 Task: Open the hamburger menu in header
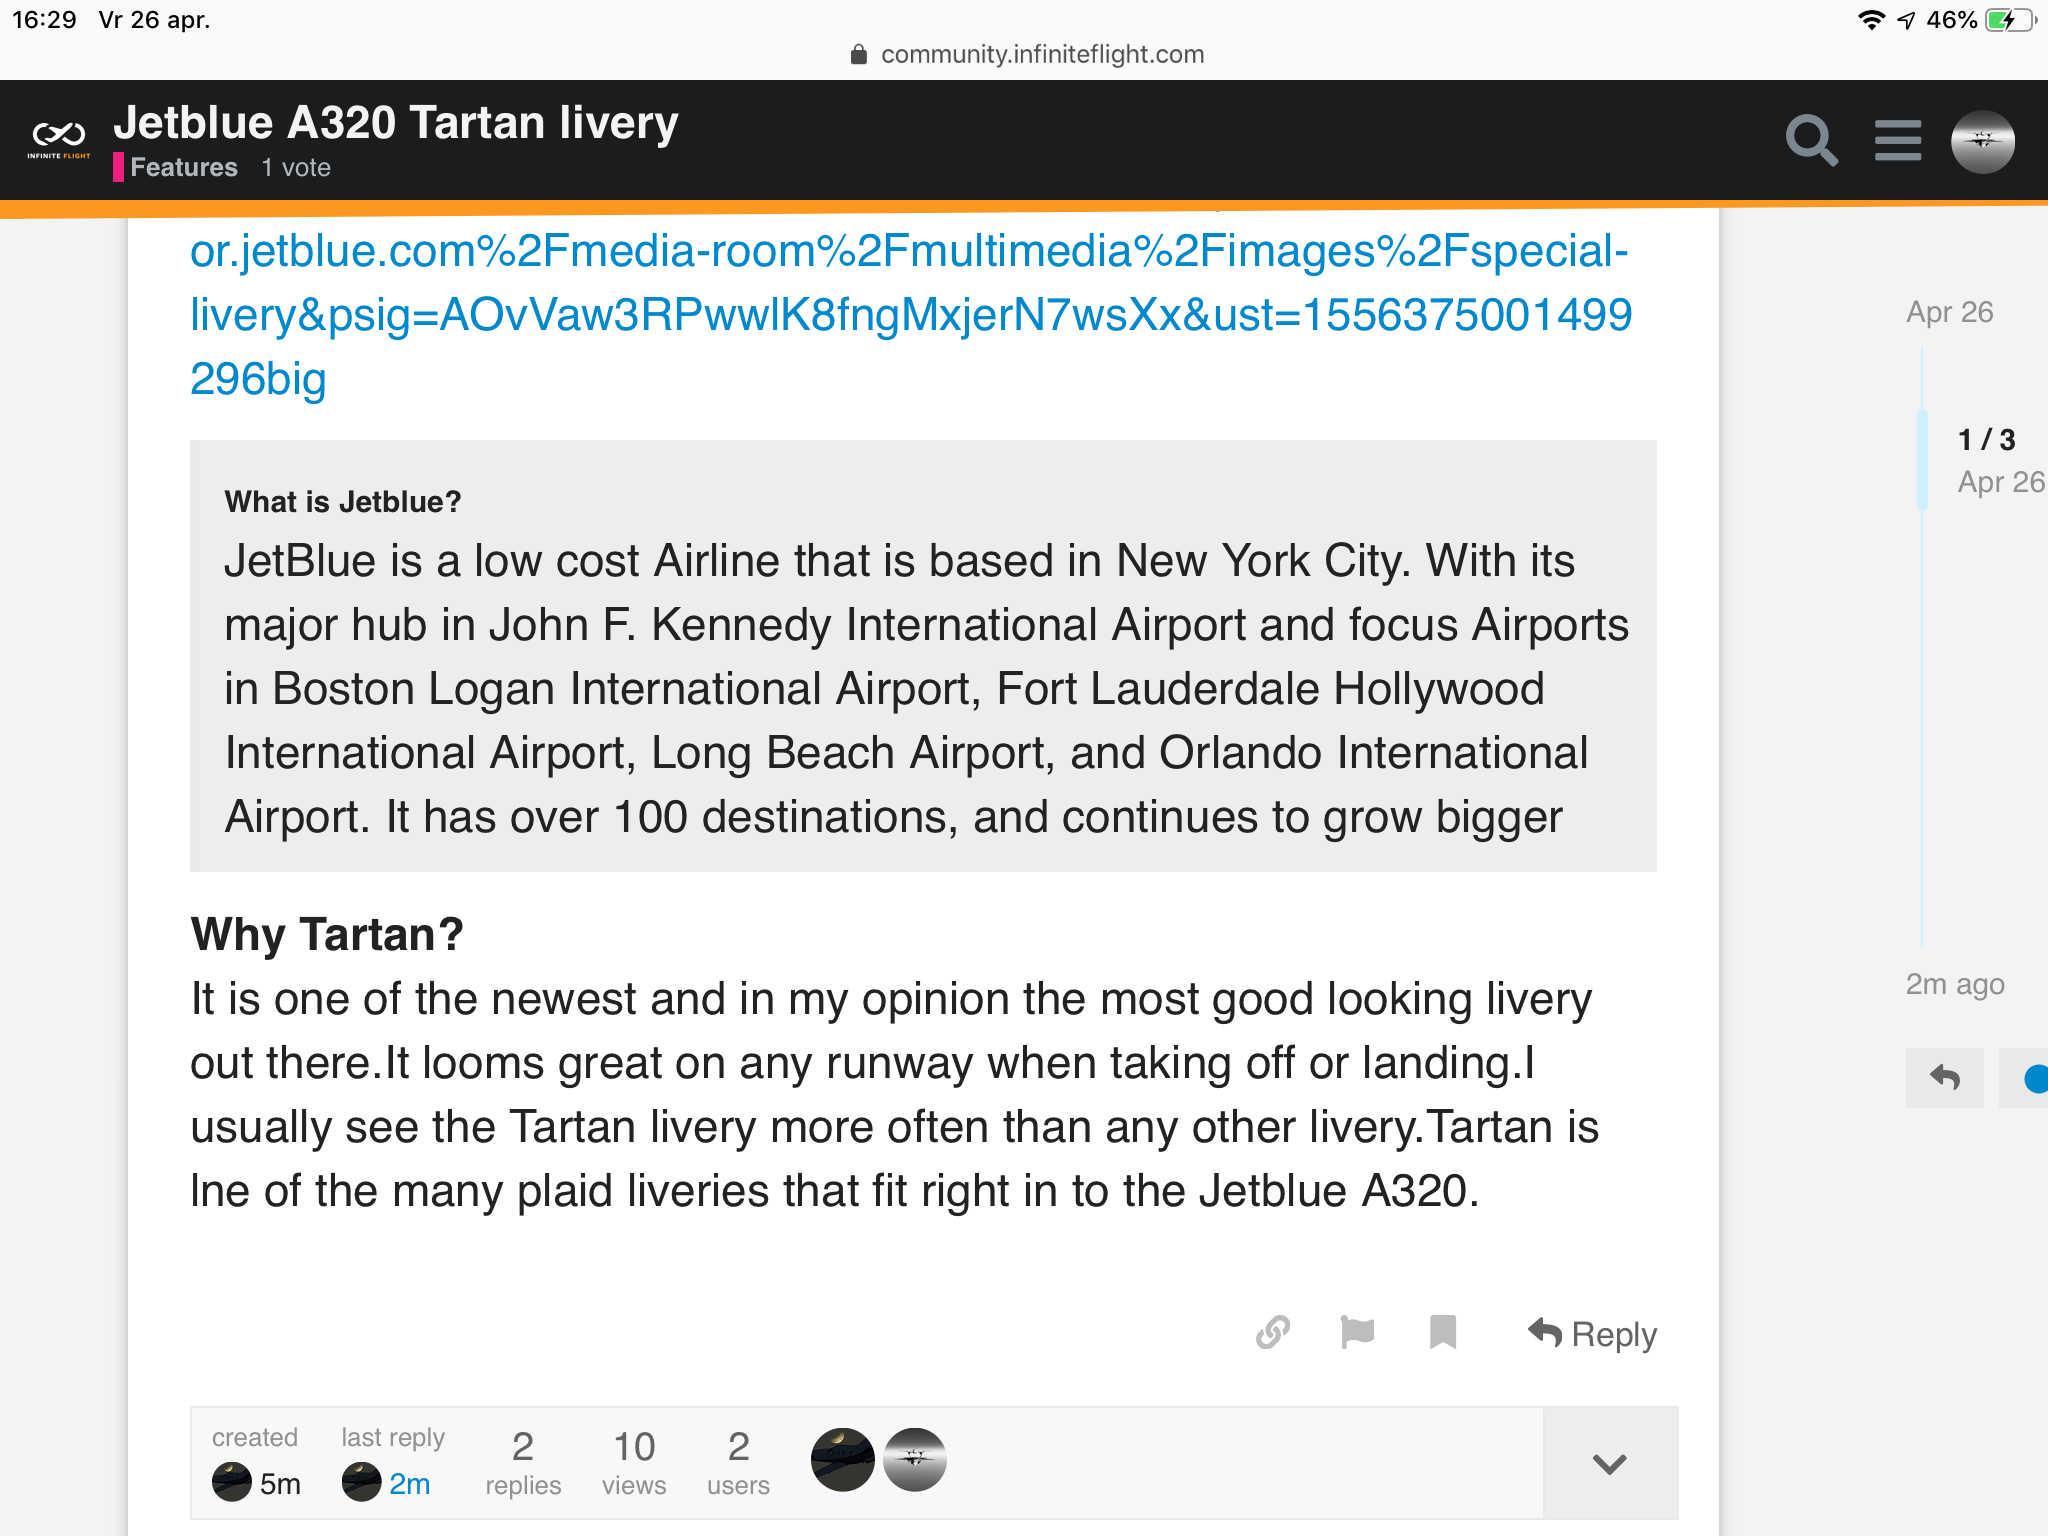tap(1897, 141)
